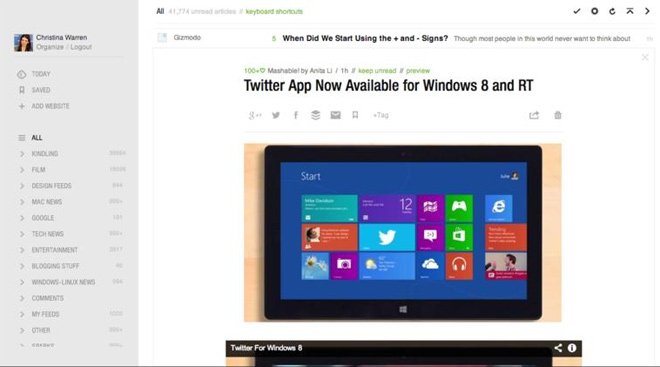Open the share arrow icon

tap(534, 115)
